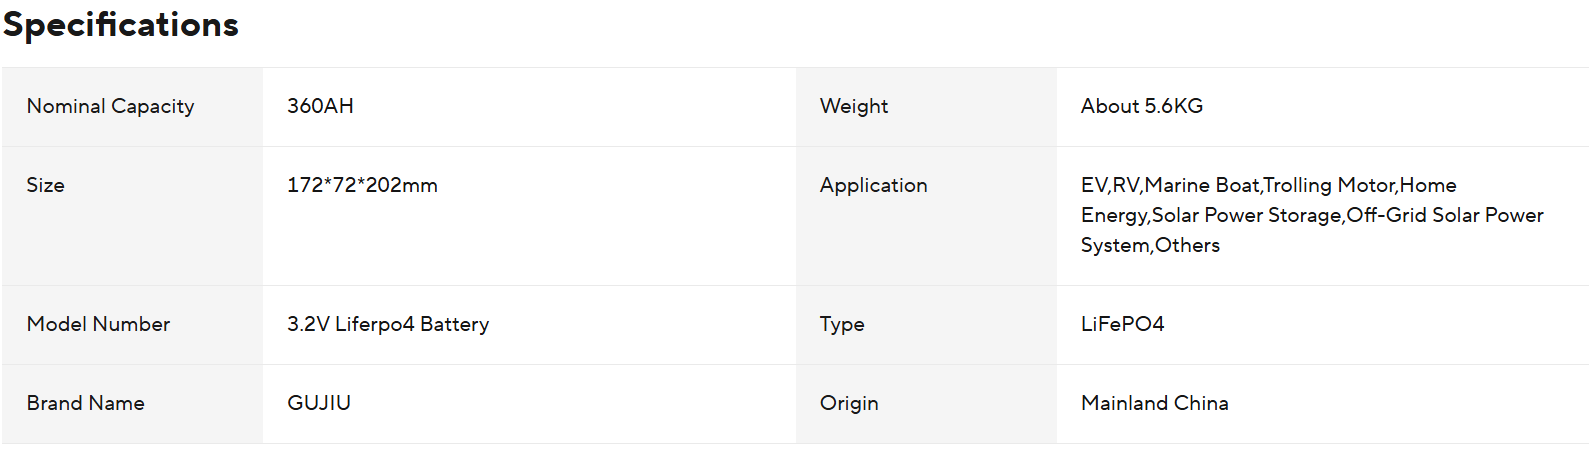Click the EV,RV,Marine Boat text
The image size is (1592, 466).
[x=1170, y=185]
